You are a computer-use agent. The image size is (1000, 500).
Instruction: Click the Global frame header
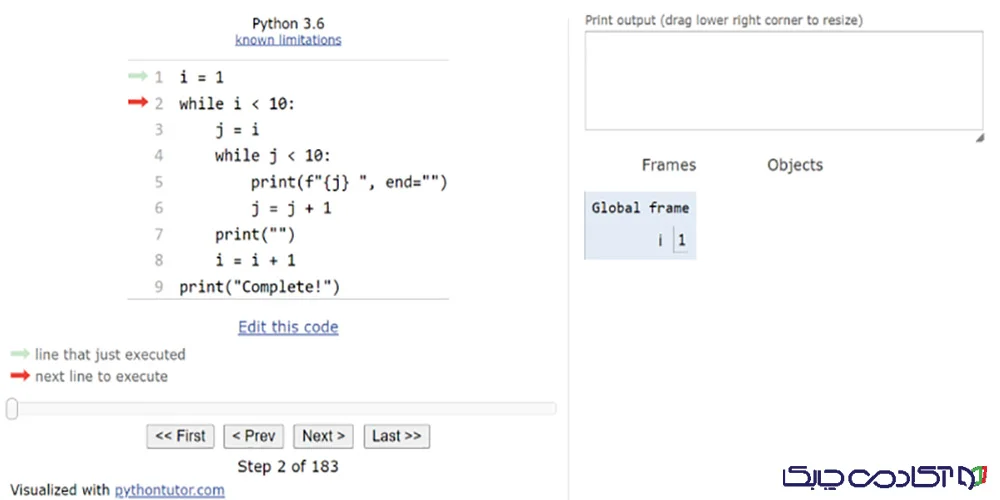coord(640,208)
